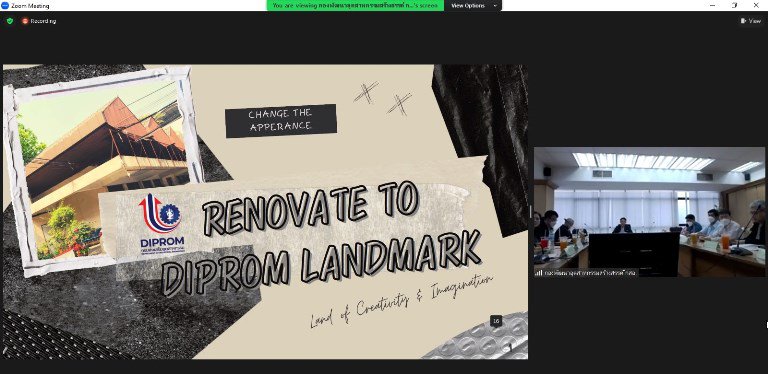Click the green encryption shield icon
This screenshot has width=768, height=374.
10,21
